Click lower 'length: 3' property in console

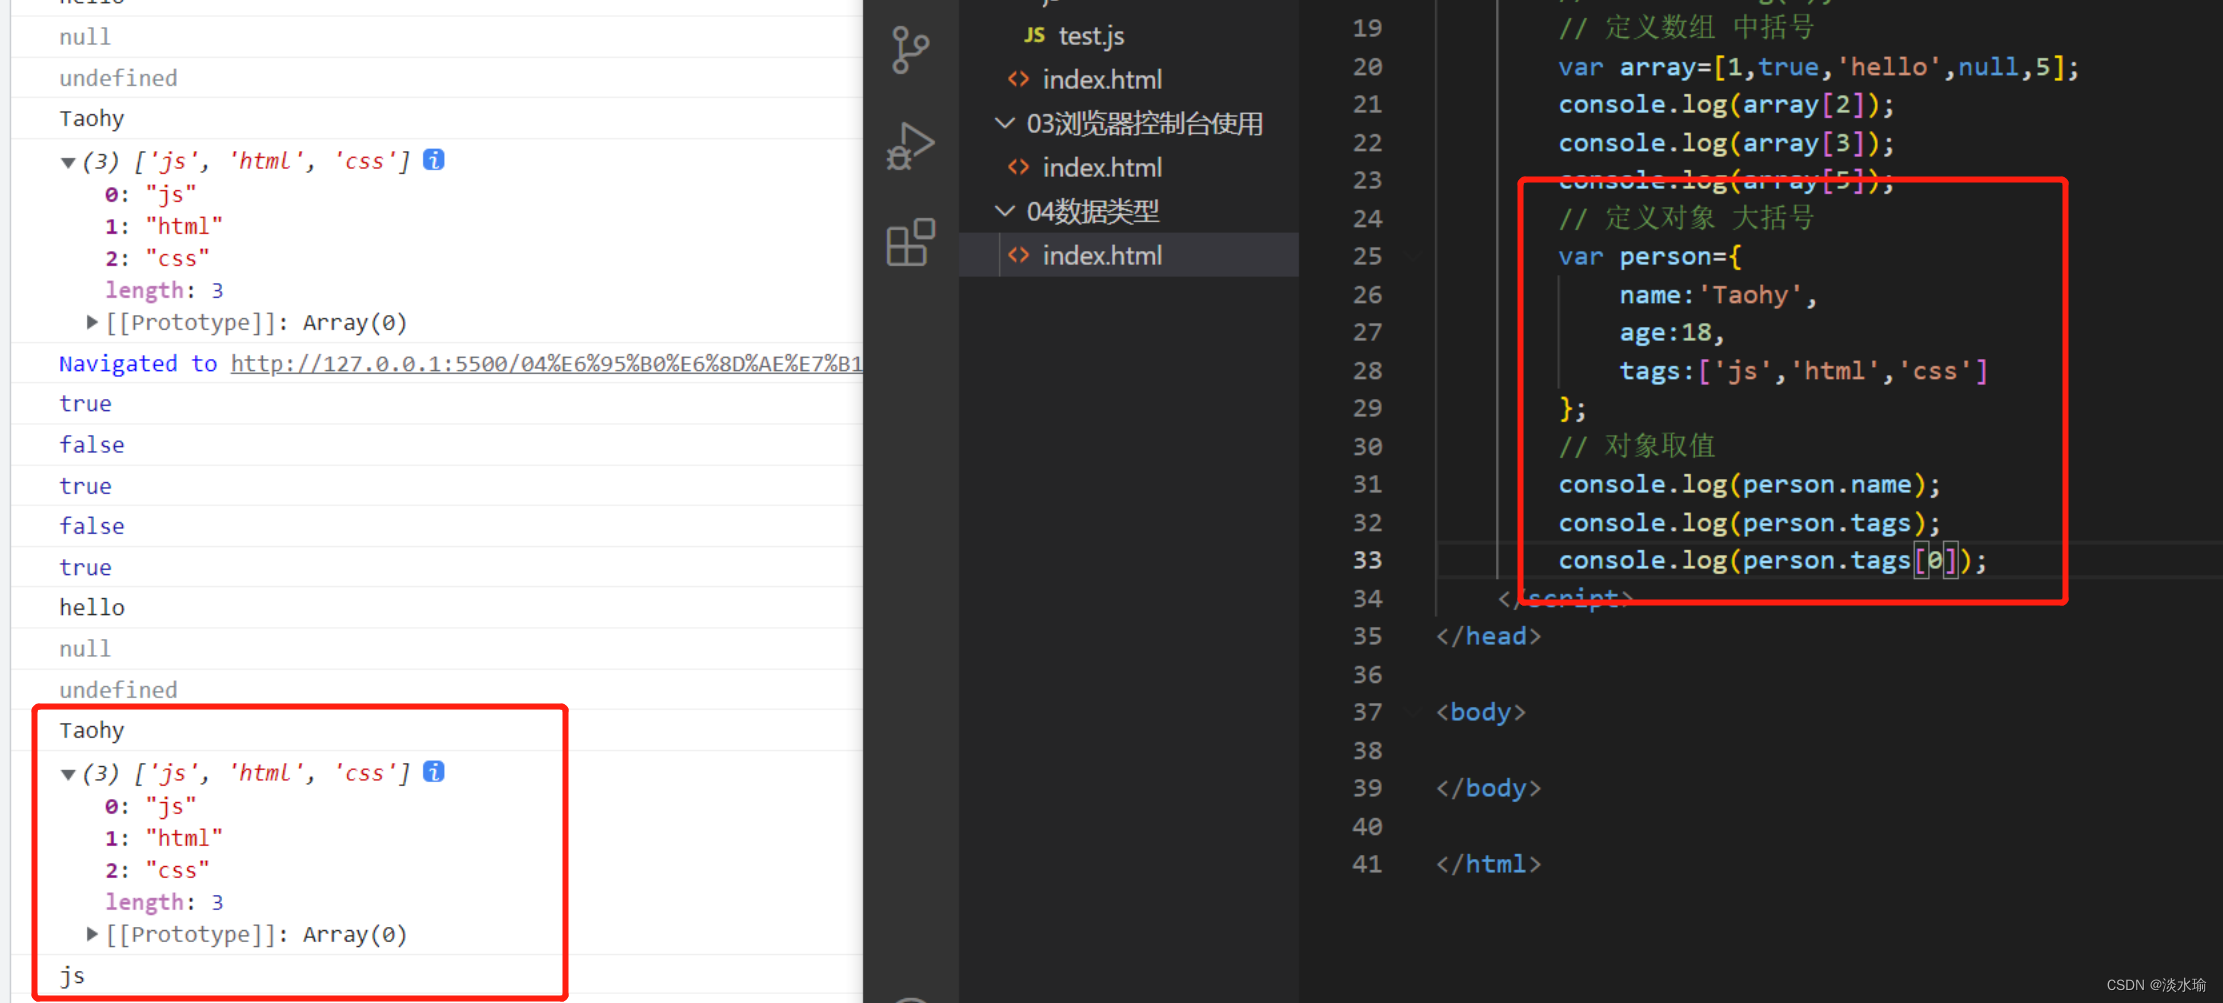point(164,903)
